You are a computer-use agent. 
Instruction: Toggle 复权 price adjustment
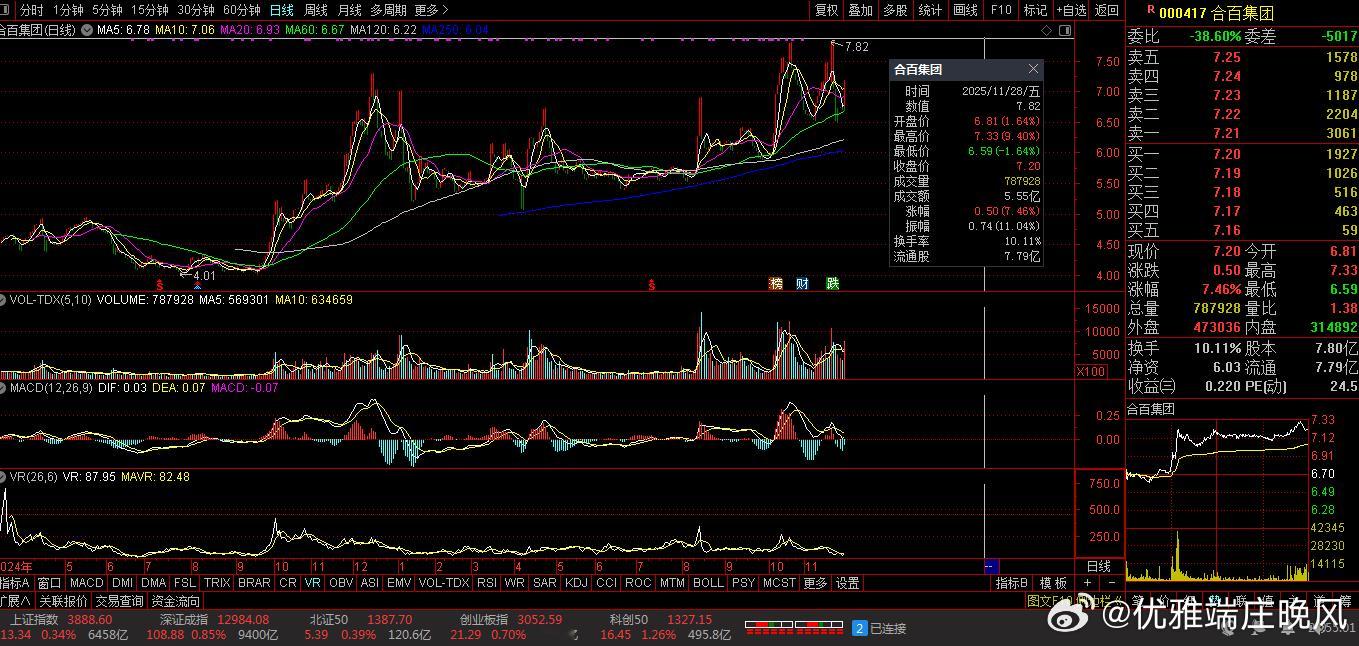pyautogui.click(x=826, y=10)
